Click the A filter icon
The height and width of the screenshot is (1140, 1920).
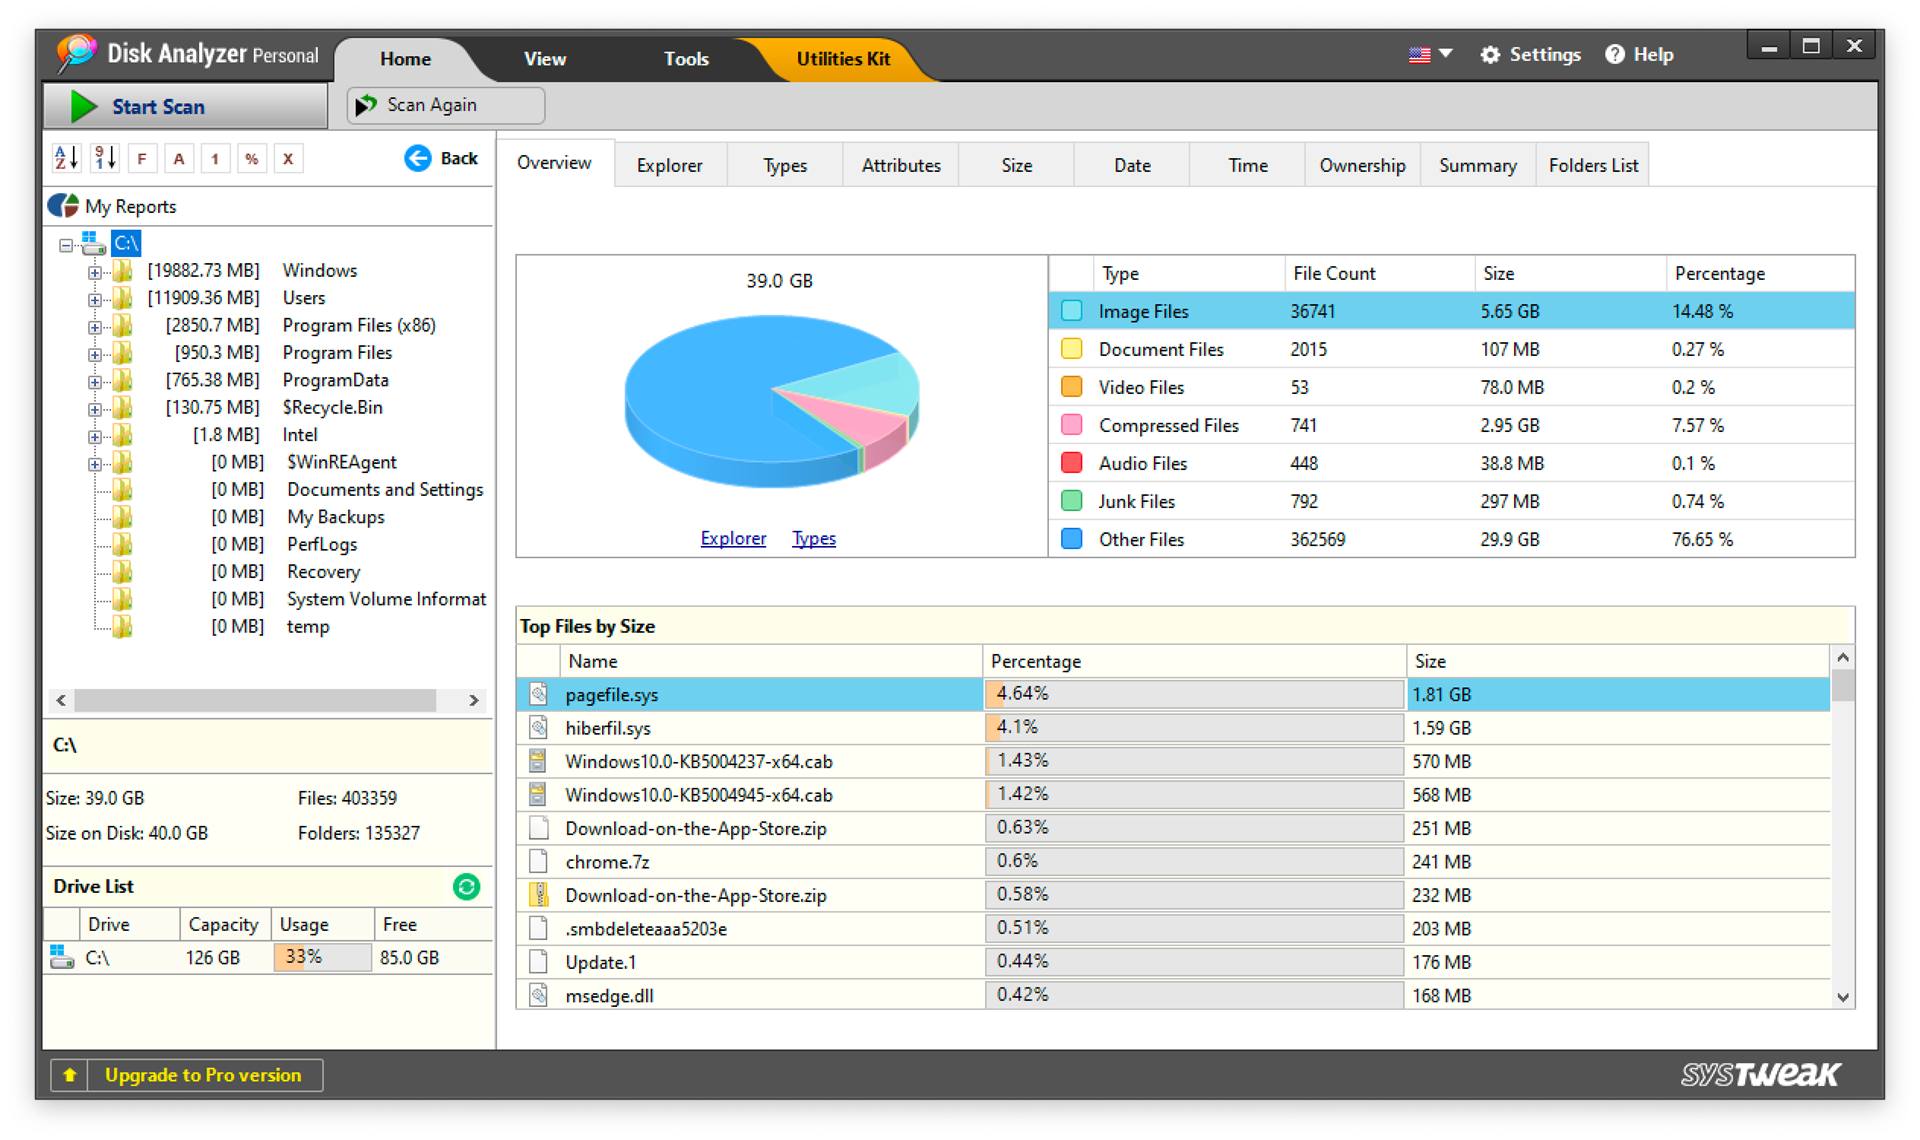point(179,158)
